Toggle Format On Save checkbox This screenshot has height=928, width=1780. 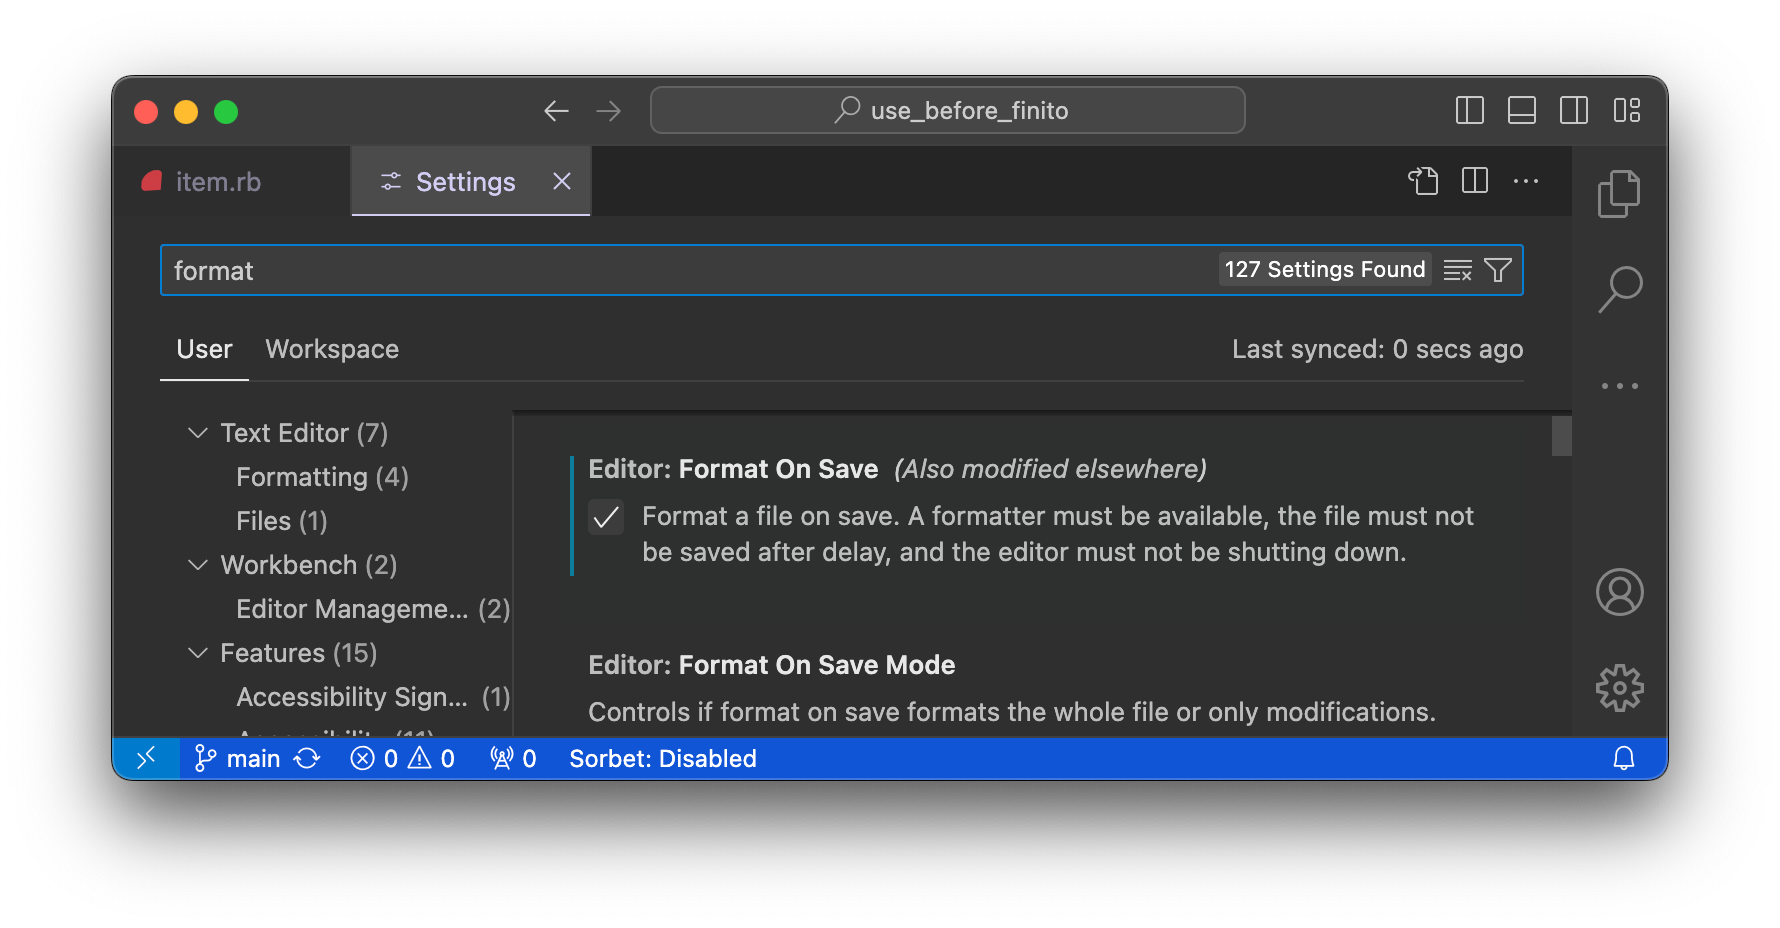pos(606,517)
